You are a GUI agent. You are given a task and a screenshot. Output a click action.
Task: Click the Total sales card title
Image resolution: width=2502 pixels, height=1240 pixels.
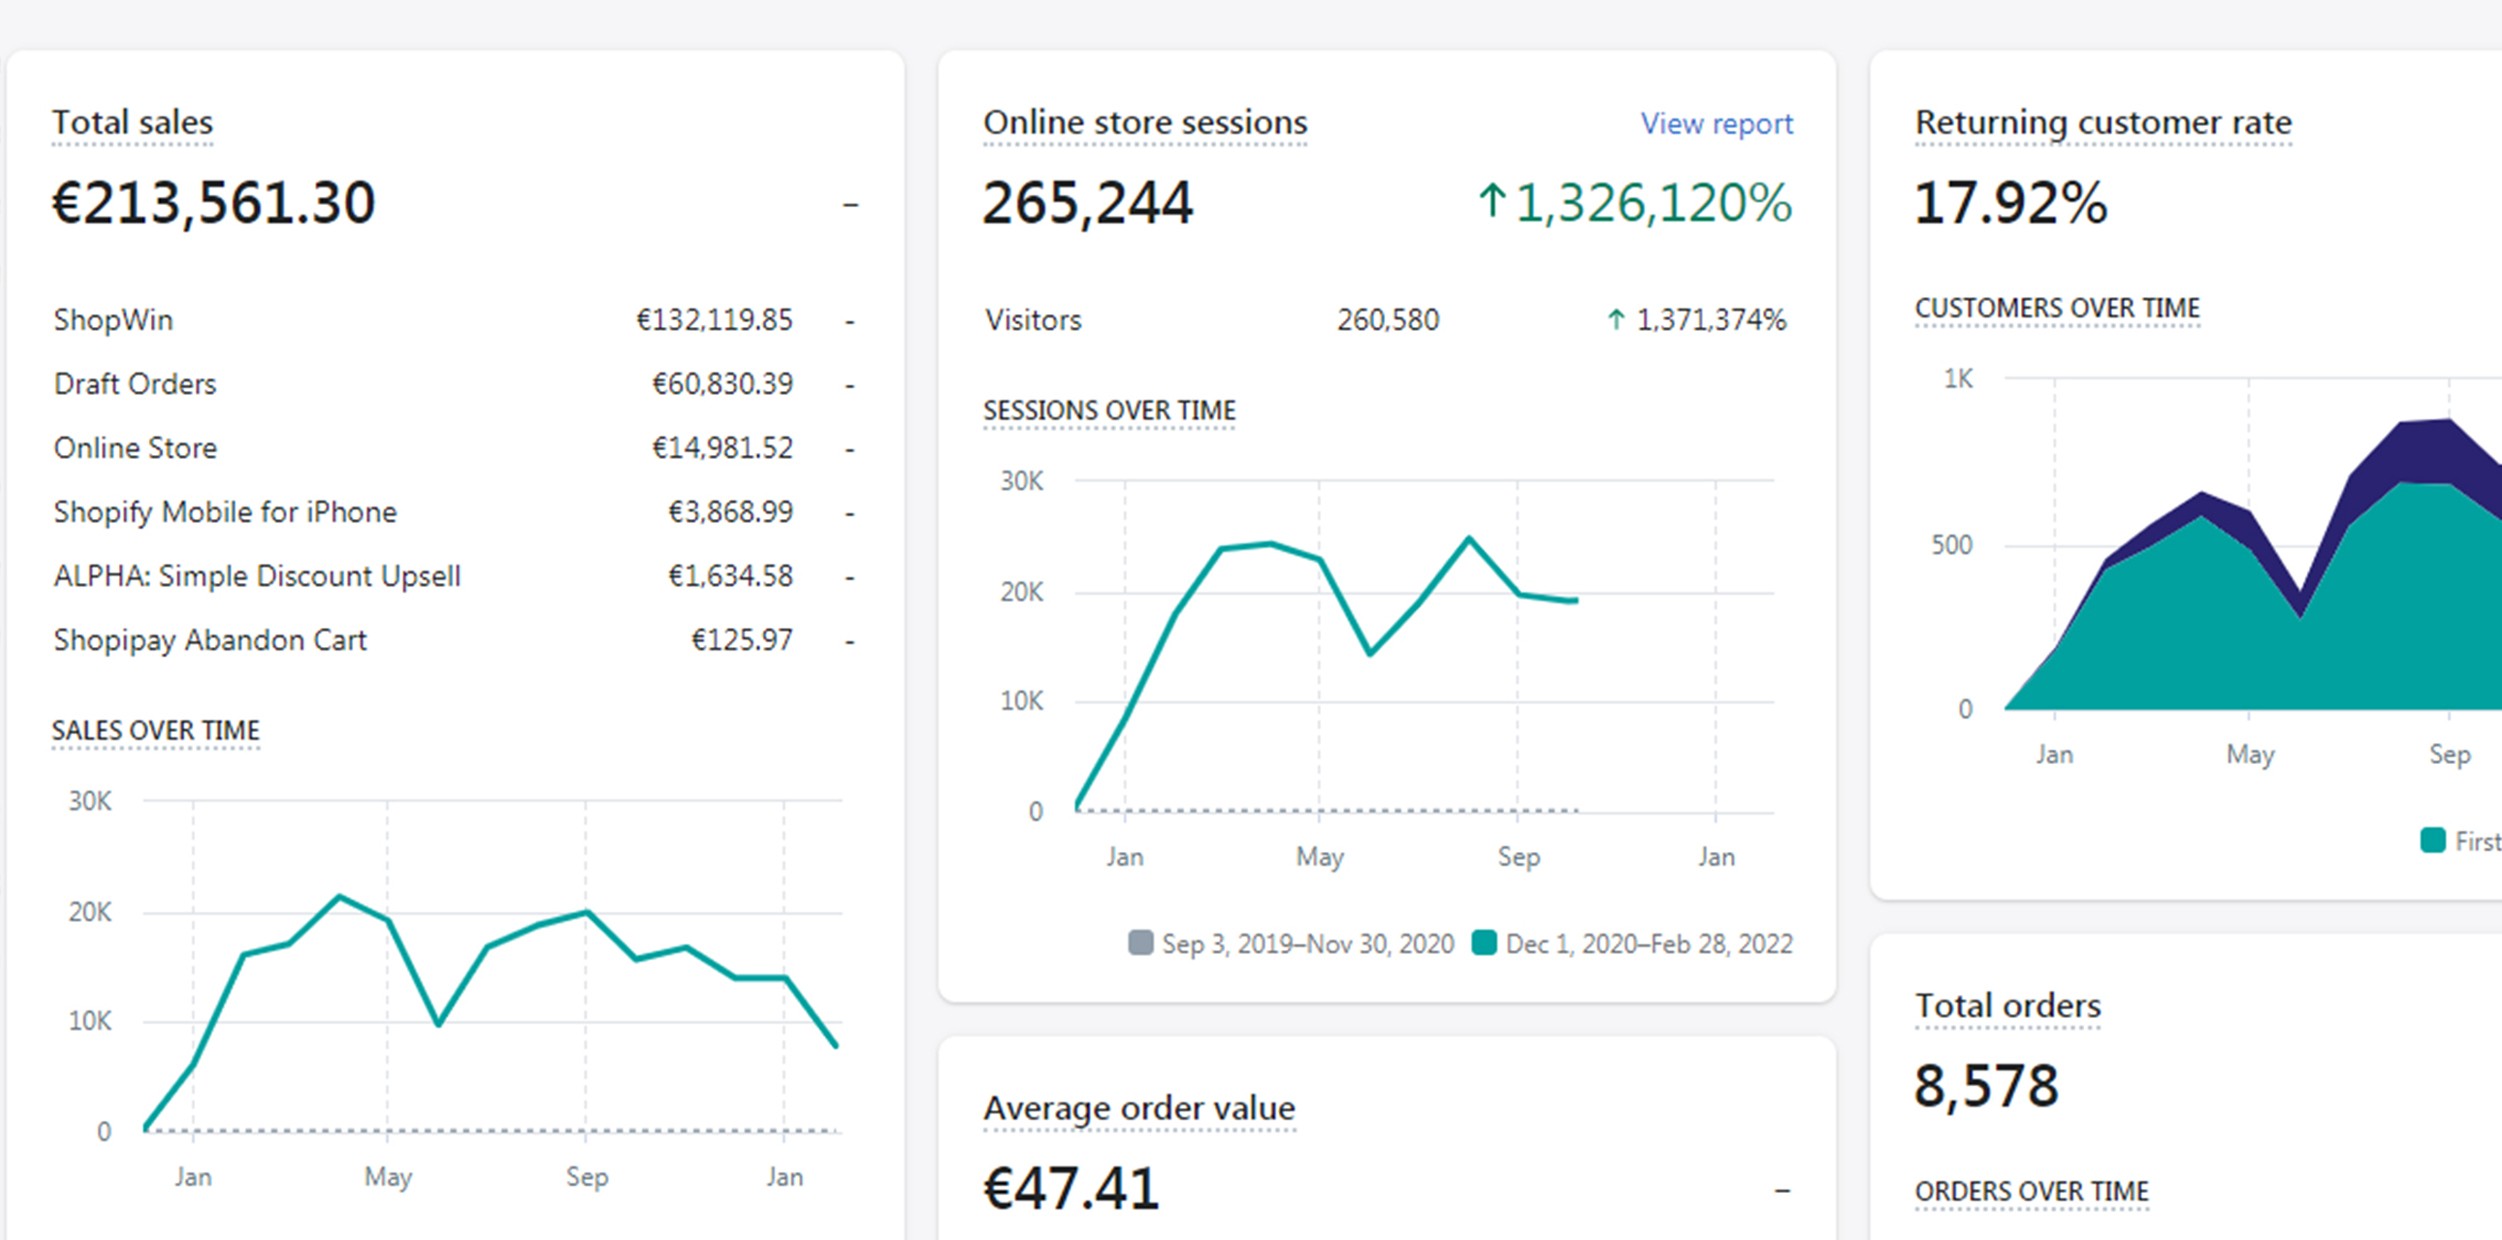[x=131, y=122]
